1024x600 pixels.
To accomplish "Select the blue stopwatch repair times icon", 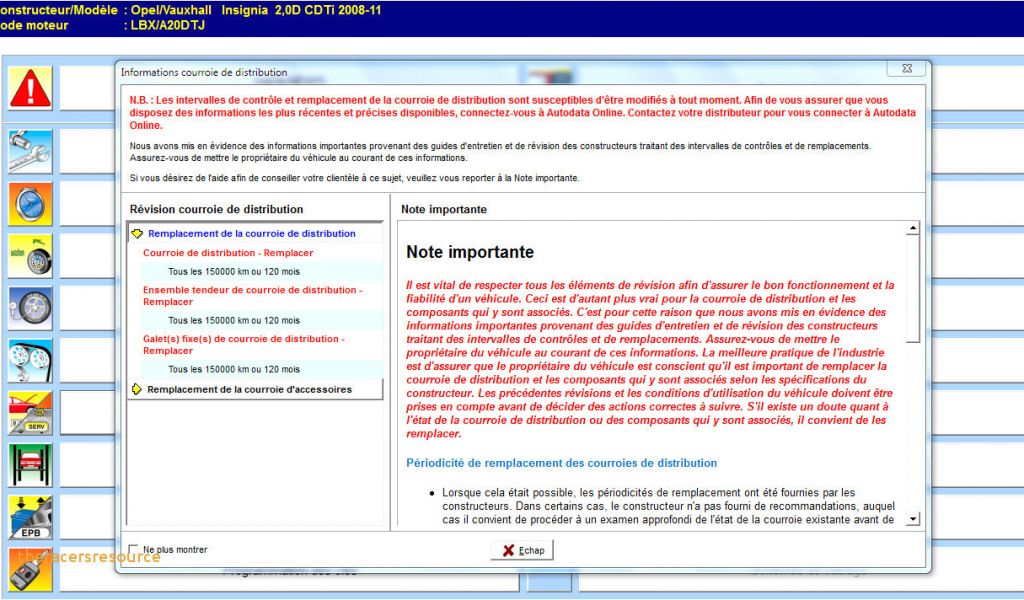I will [x=30, y=204].
